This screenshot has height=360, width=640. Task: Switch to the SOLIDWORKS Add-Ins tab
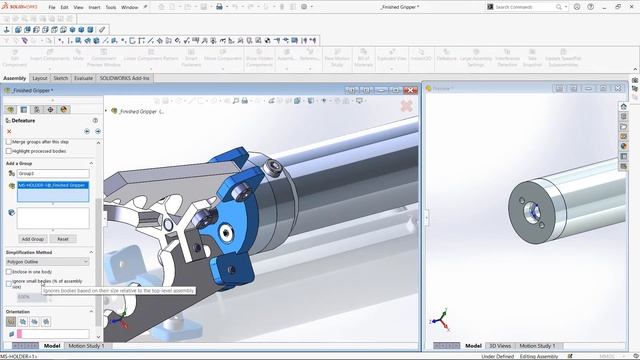(124, 78)
